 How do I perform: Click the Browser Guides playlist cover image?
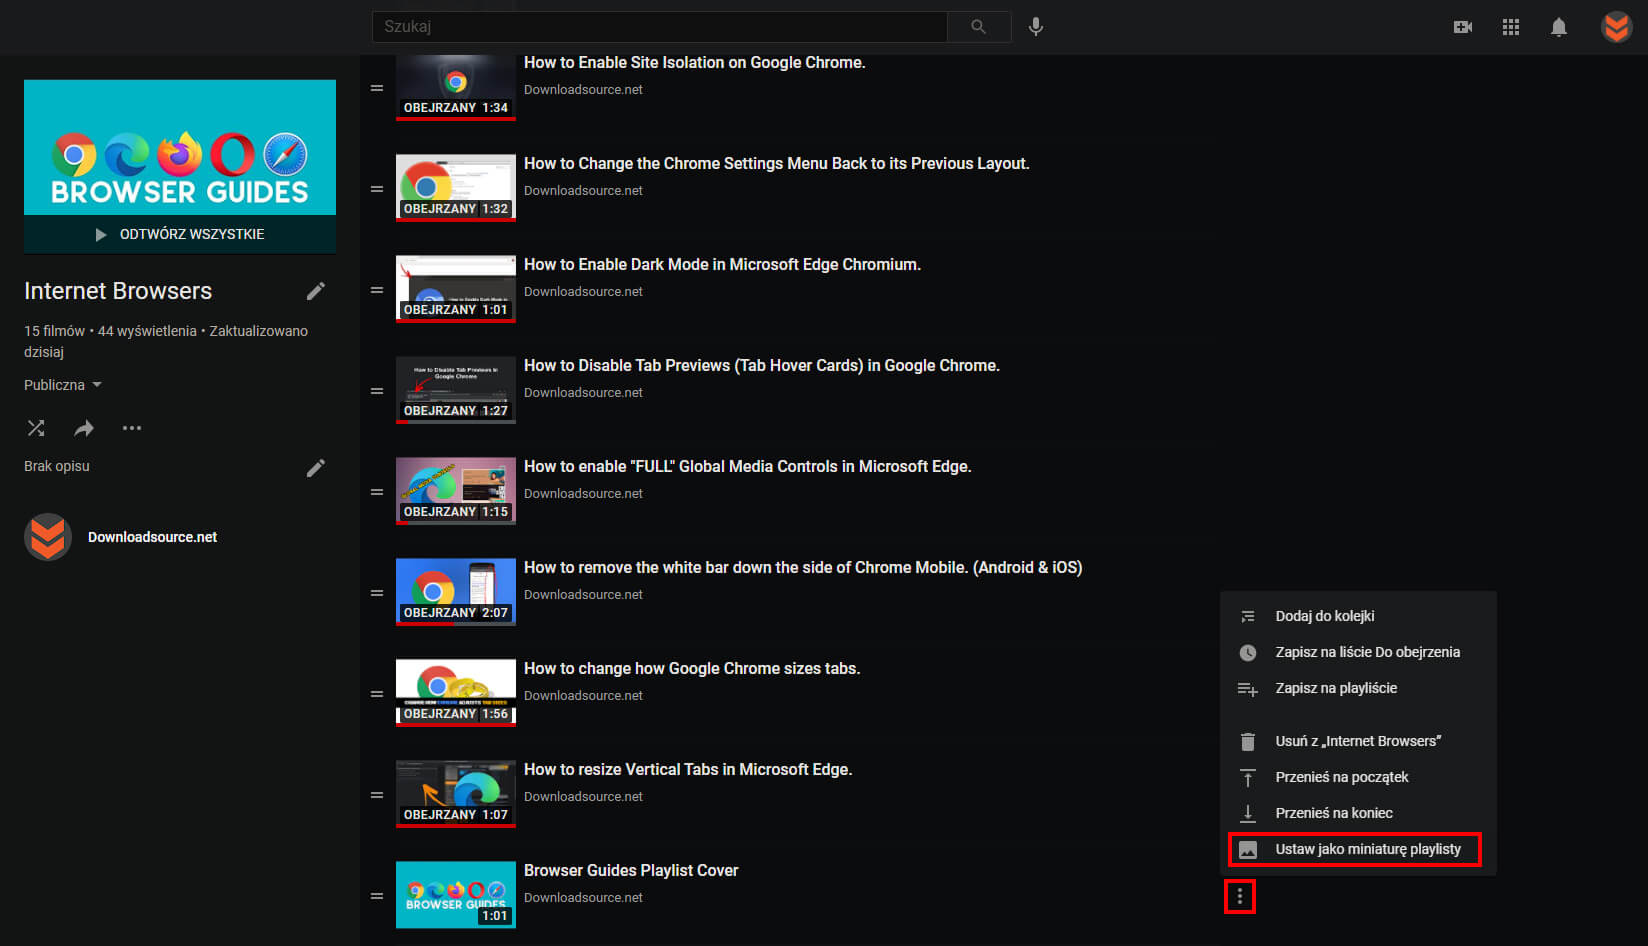(x=180, y=147)
